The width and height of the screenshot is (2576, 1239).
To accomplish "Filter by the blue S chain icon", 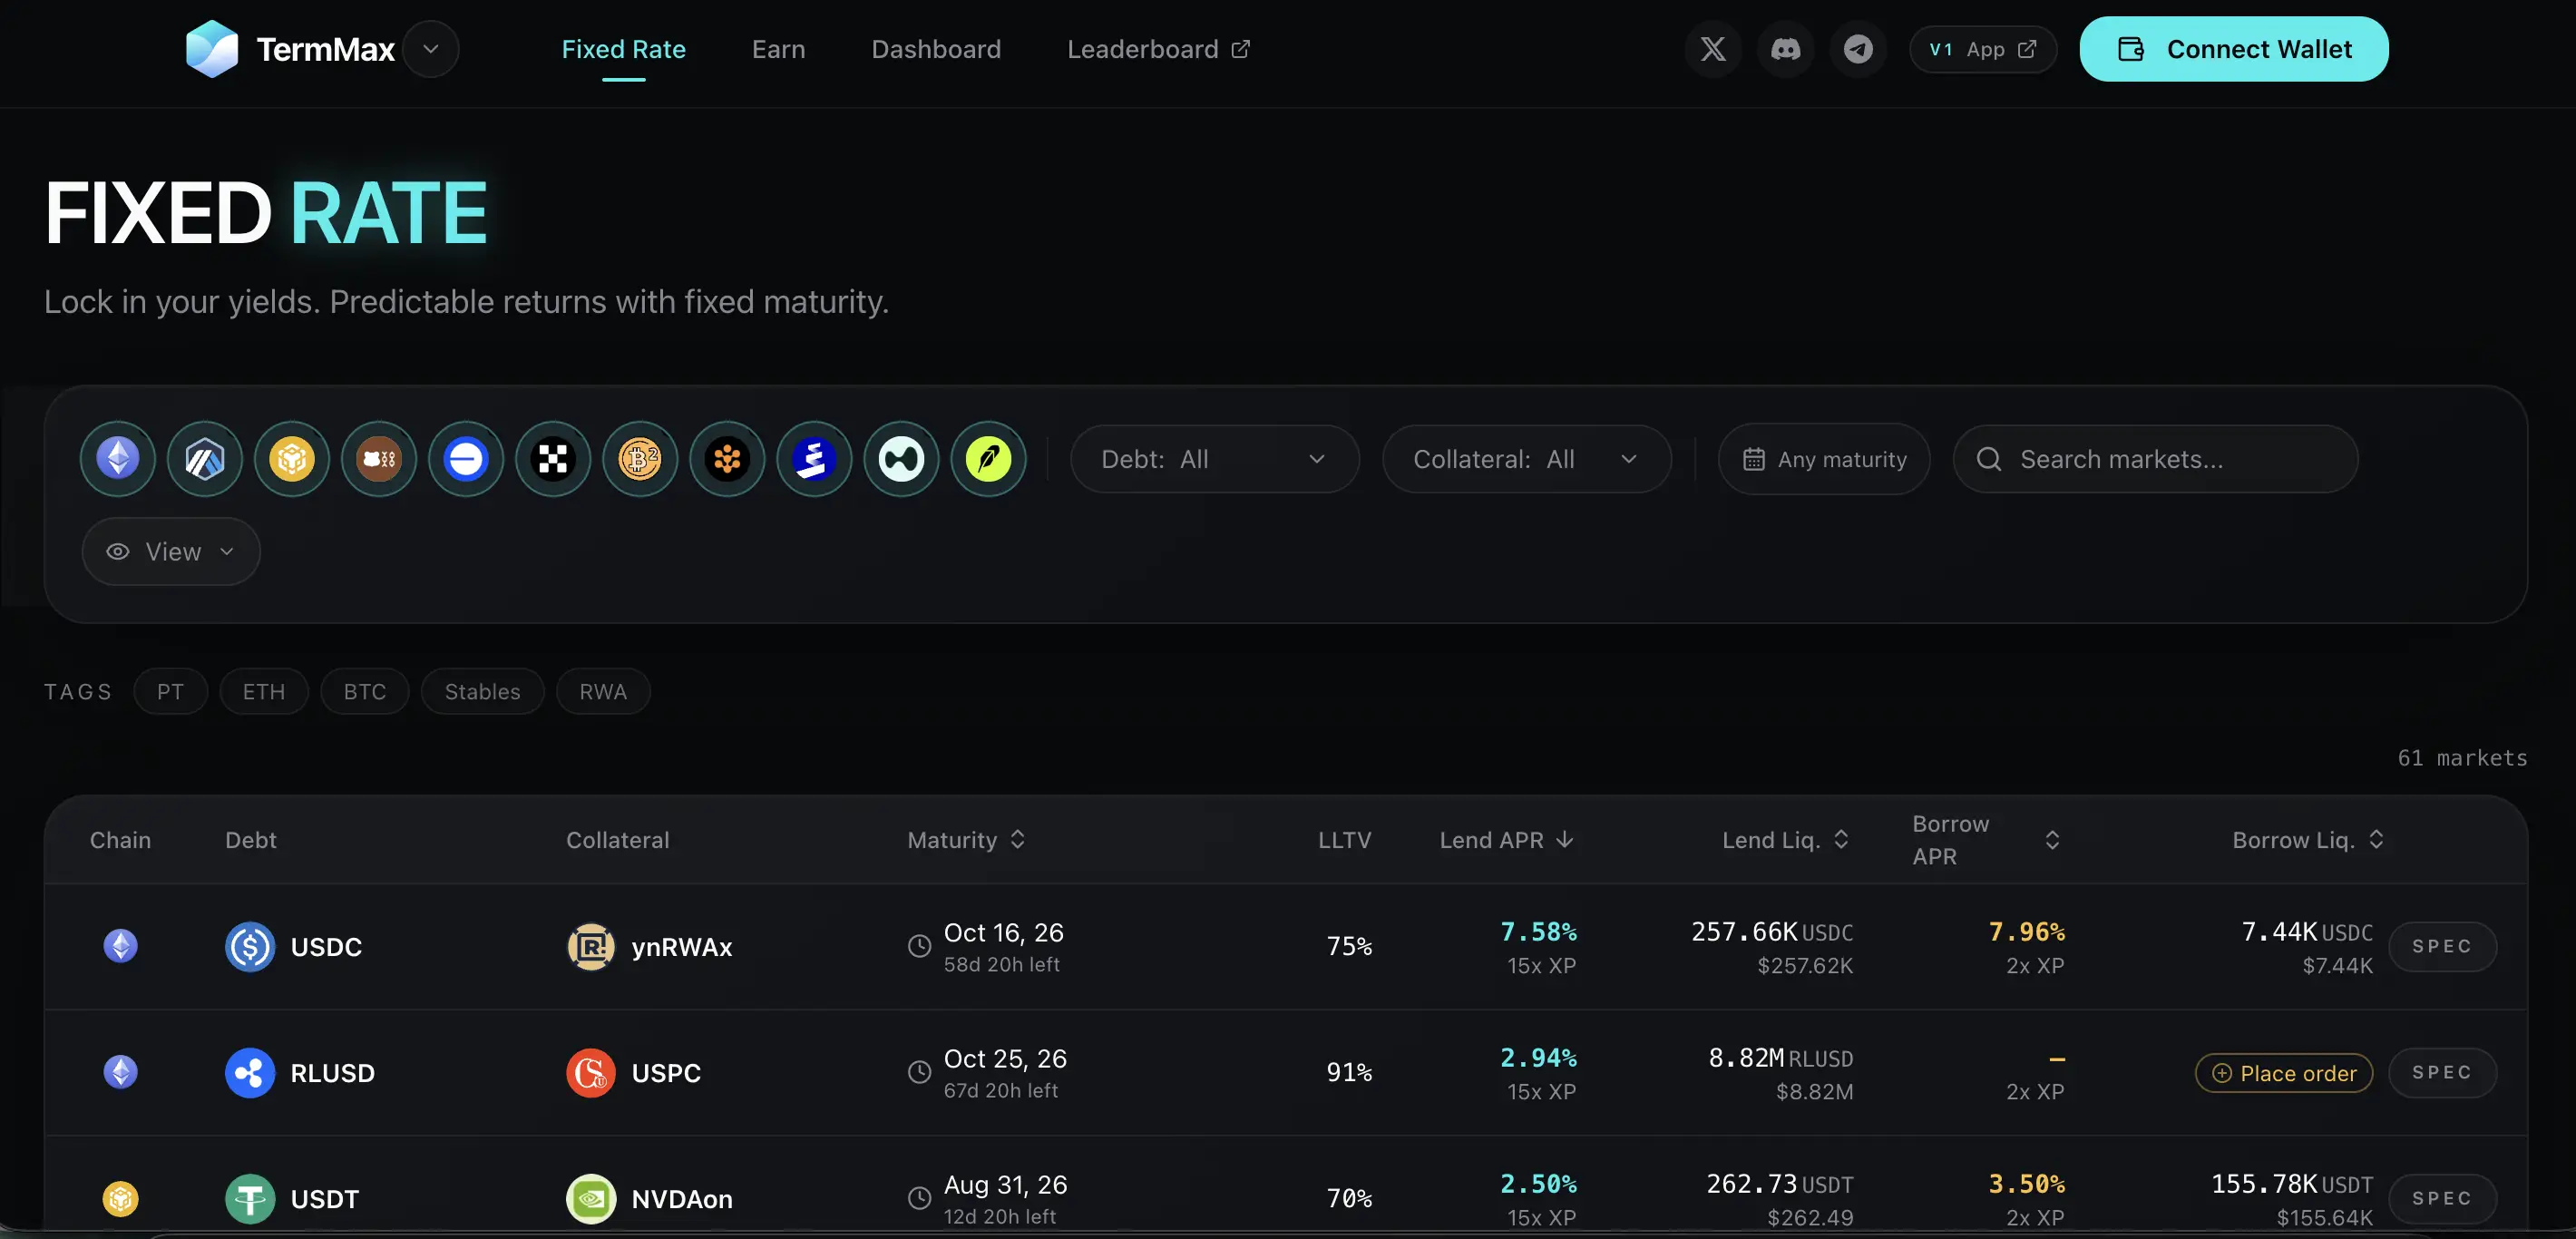I will coord(814,459).
